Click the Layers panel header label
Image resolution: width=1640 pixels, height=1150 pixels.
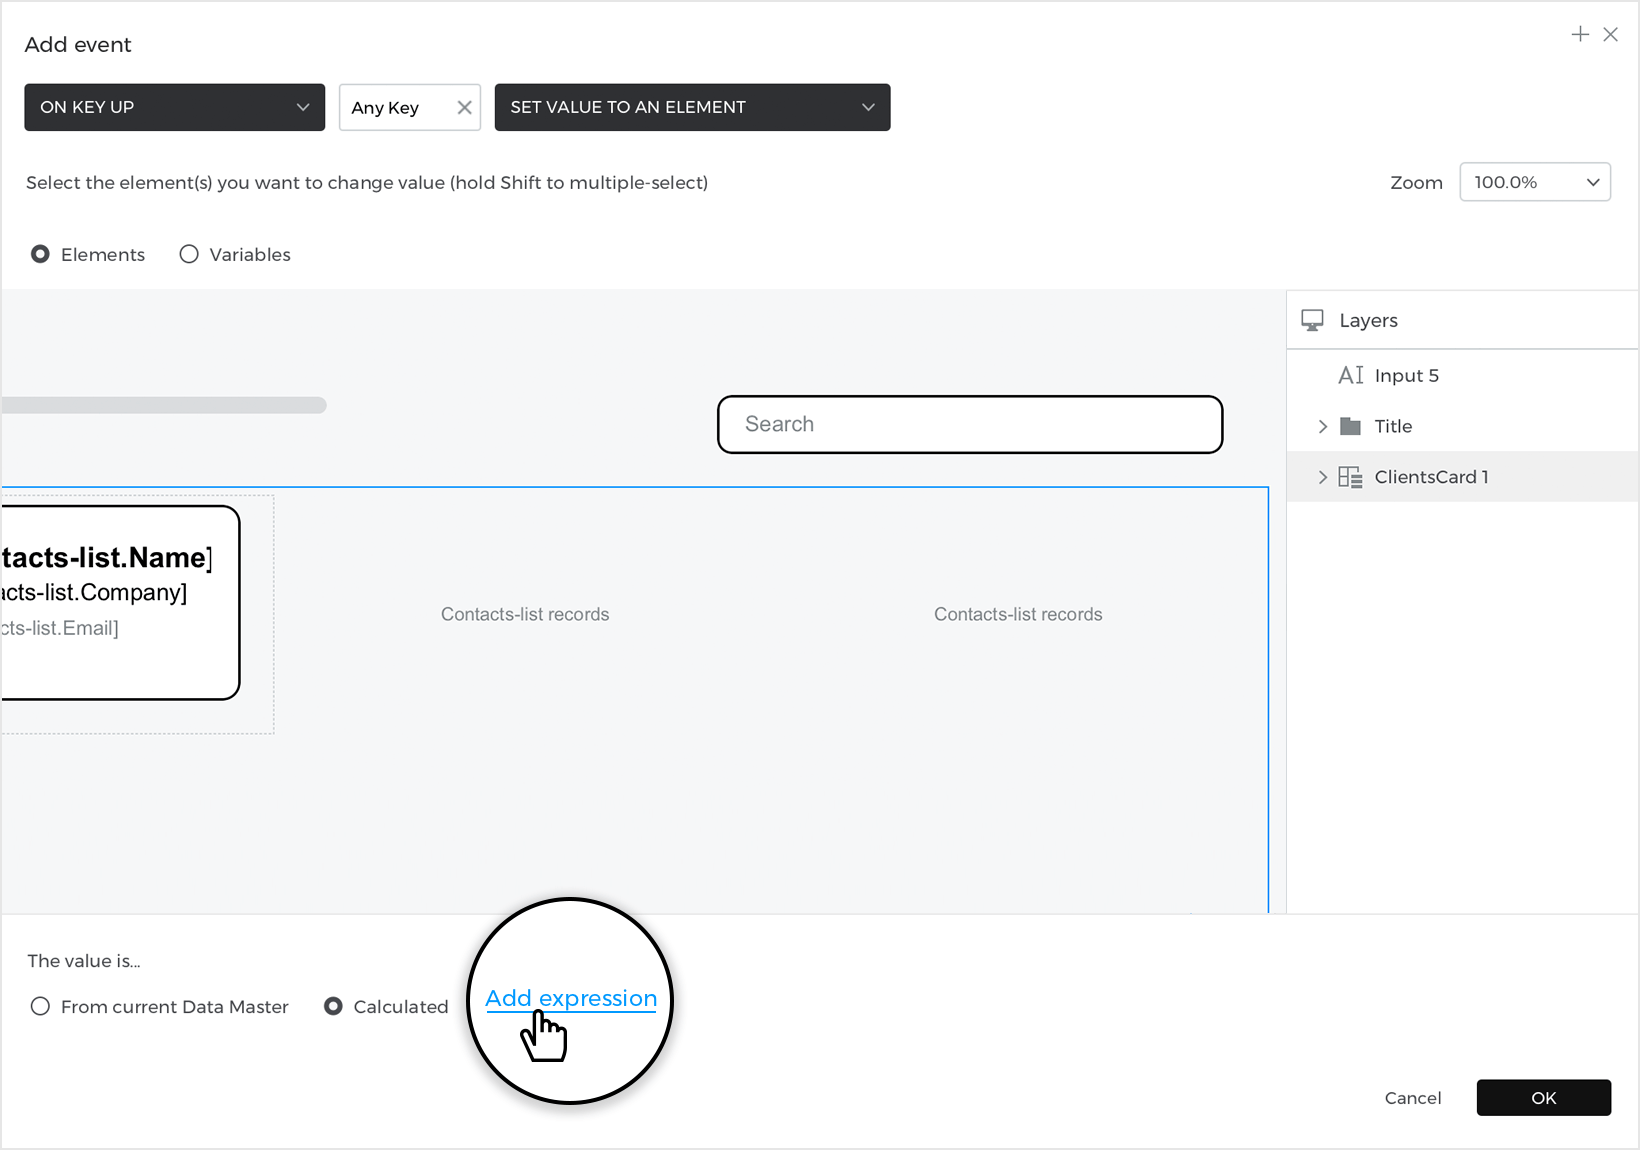point(1368,320)
